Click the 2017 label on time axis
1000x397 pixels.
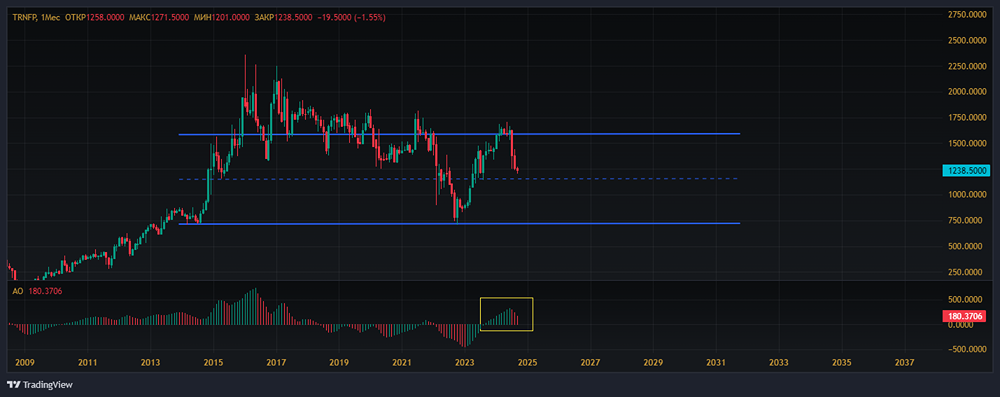pyautogui.click(x=276, y=363)
